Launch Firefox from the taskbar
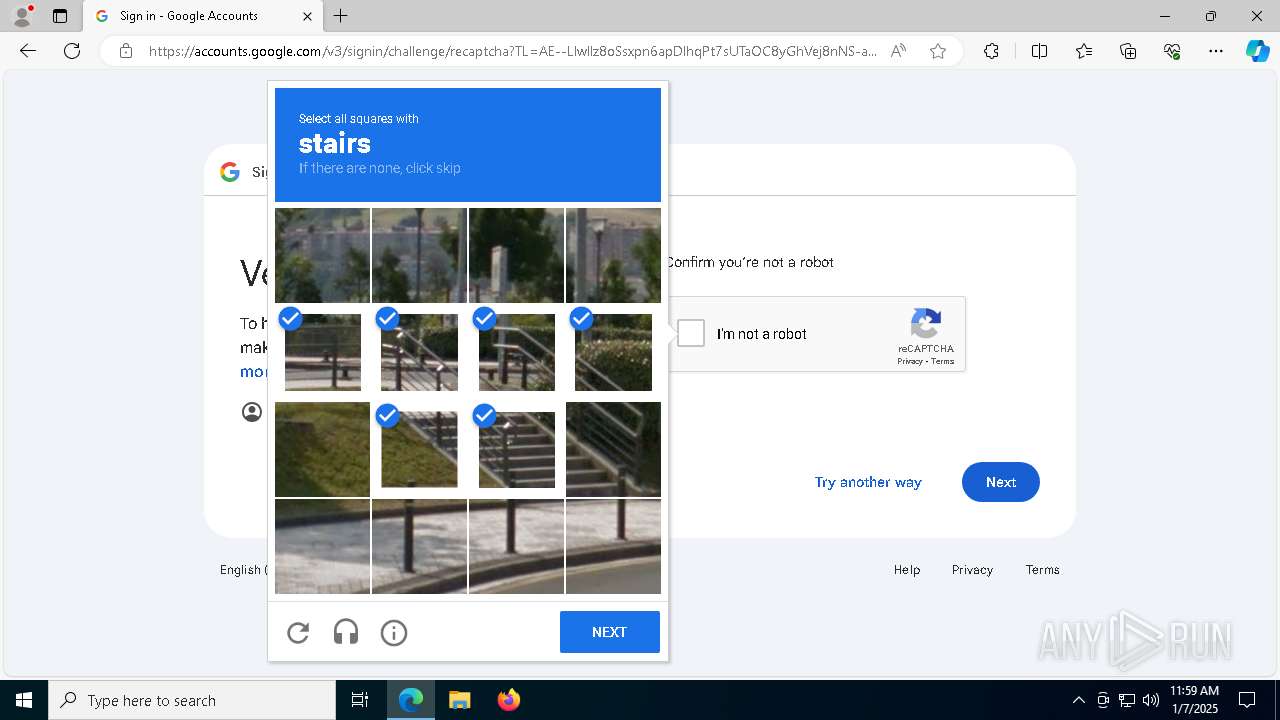Viewport: 1280px width, 720px height. coord(508,700)
